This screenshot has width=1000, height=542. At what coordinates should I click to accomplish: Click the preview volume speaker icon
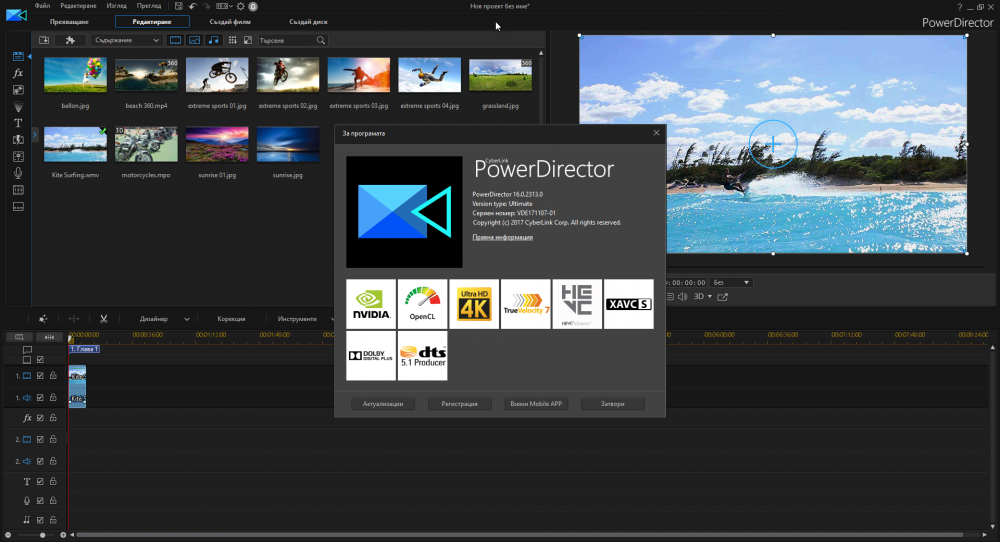click(x=682, y=297)
